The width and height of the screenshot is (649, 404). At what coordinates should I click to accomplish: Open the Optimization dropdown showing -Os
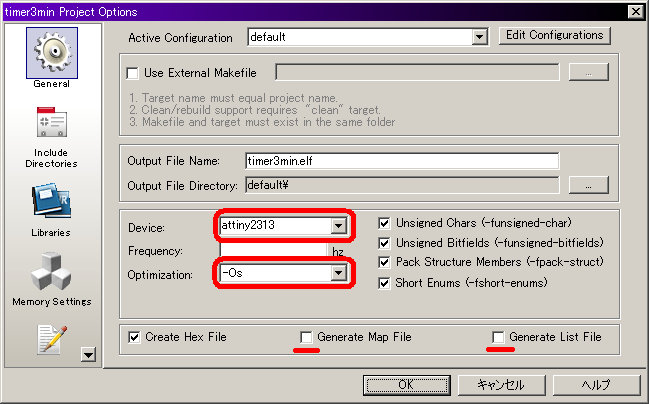click(339, 273)
